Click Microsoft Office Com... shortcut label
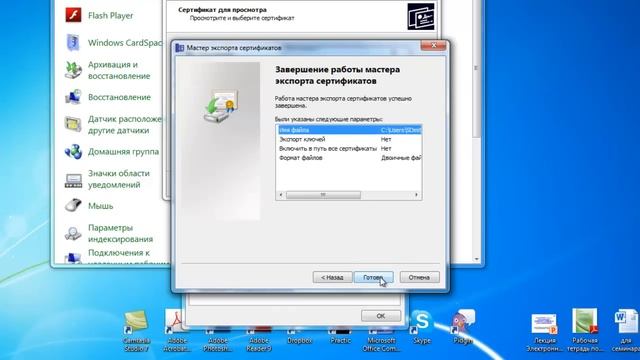This screenshot has width=640, height=360. pyautogui.click(x=381, y=344)
